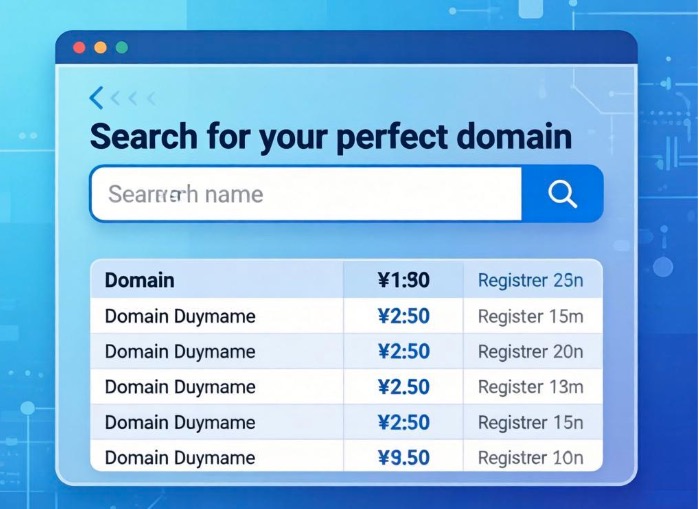Screen dimensions: 699x509
Task: Click the ¥1:90 price in header row
Action: [403, 281]
